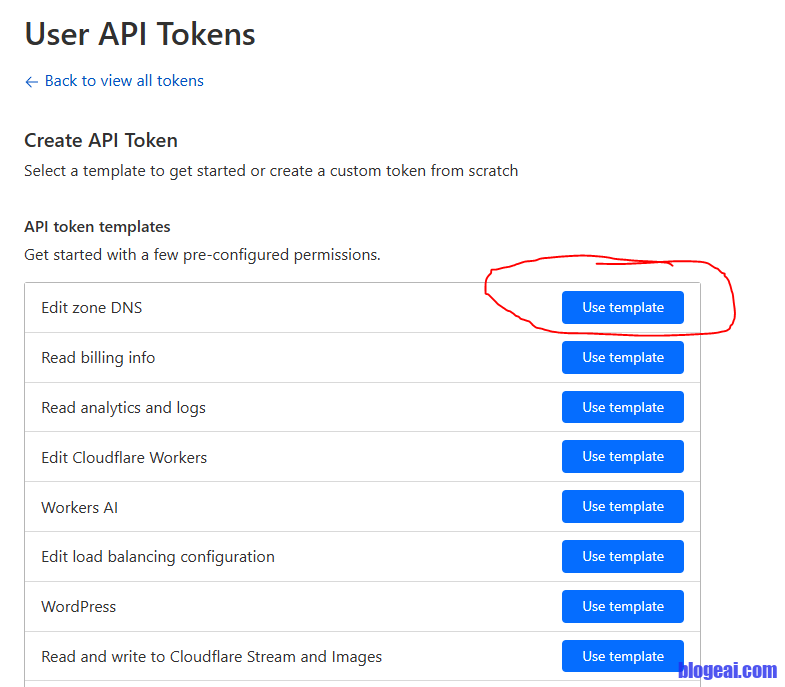The height and width of the screenshot is (687, 785).
Task: Use template for Edit zone DNS
Action: pyautogui.click(x=622, y=308)
